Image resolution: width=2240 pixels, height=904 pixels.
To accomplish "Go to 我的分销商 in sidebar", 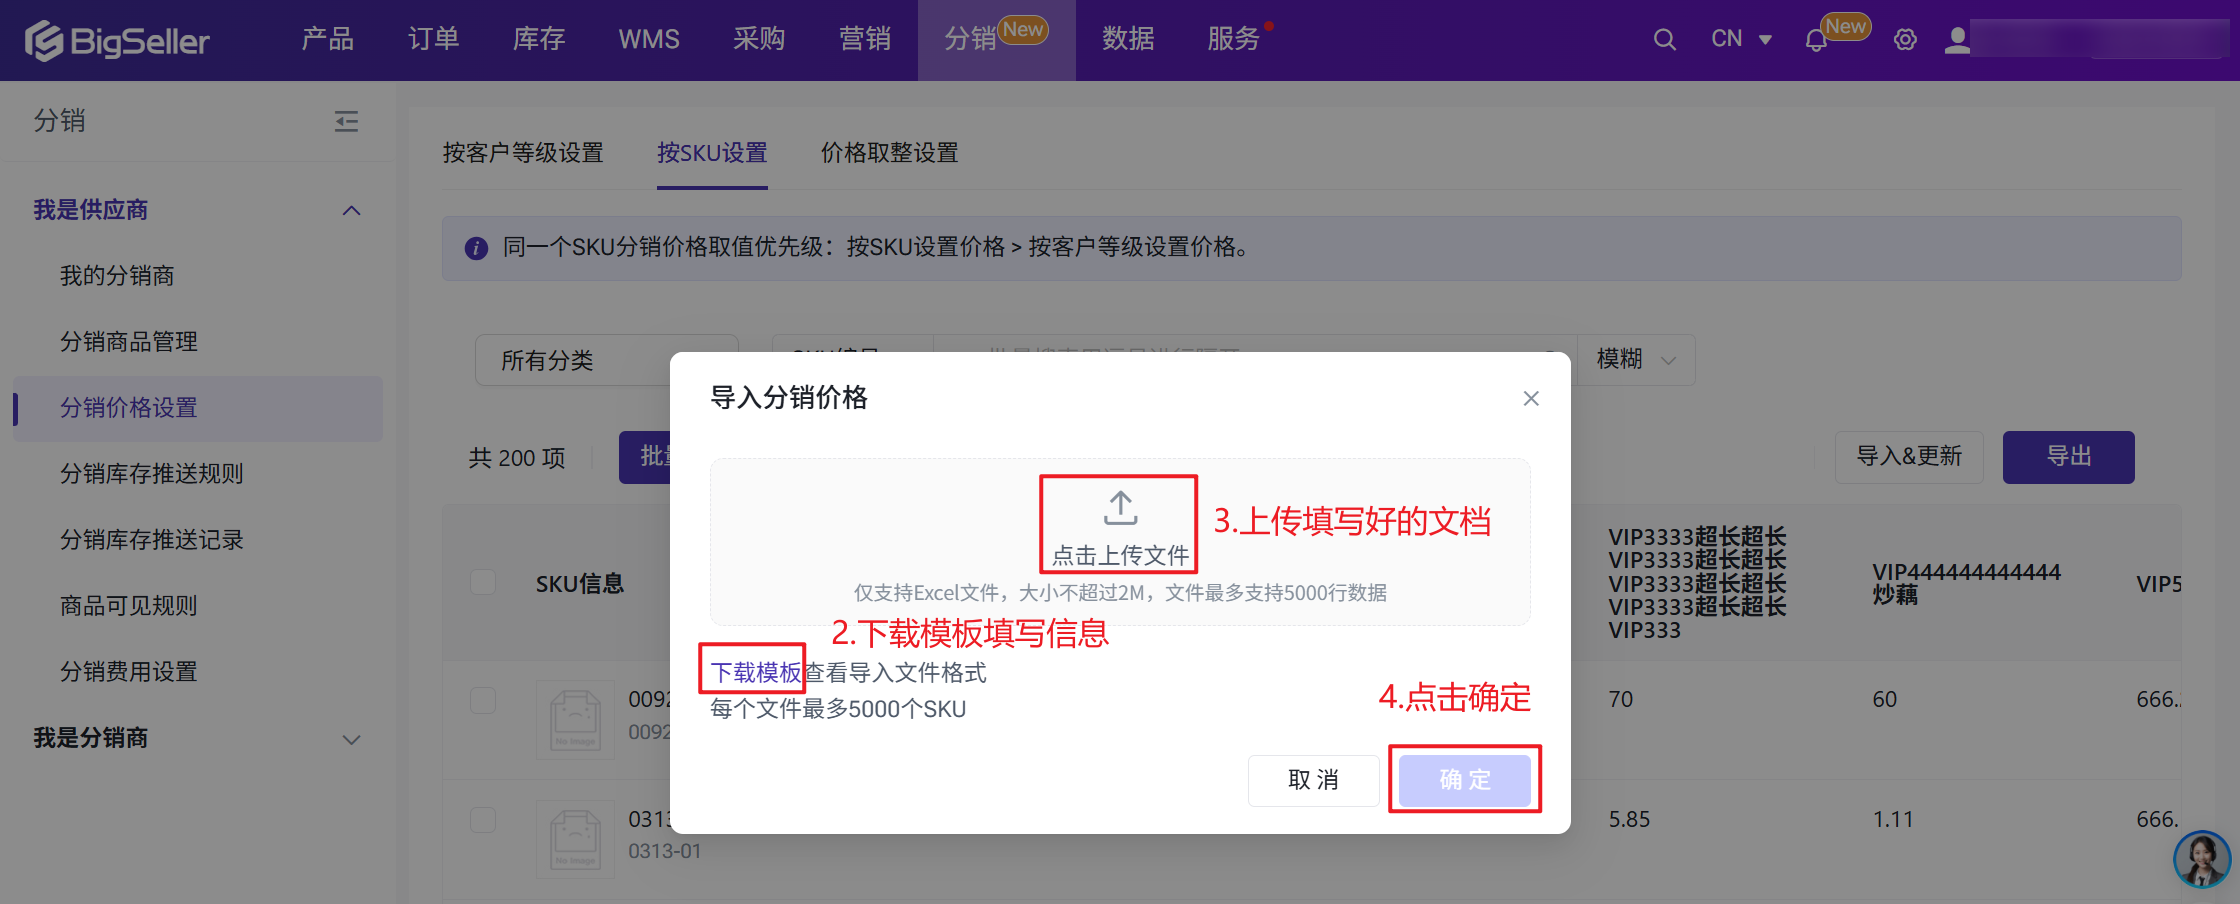I will point(117,276).
